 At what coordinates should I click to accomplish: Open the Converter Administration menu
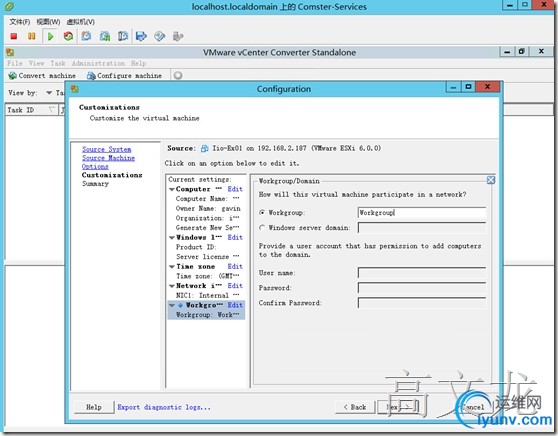98,63
